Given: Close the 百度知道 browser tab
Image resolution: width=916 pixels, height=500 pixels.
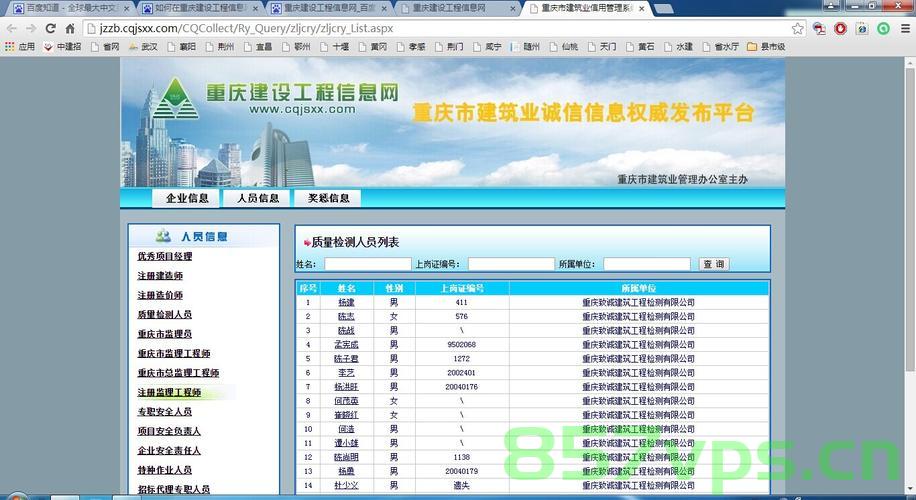Looking at the screenshot, I should (126, 9).
